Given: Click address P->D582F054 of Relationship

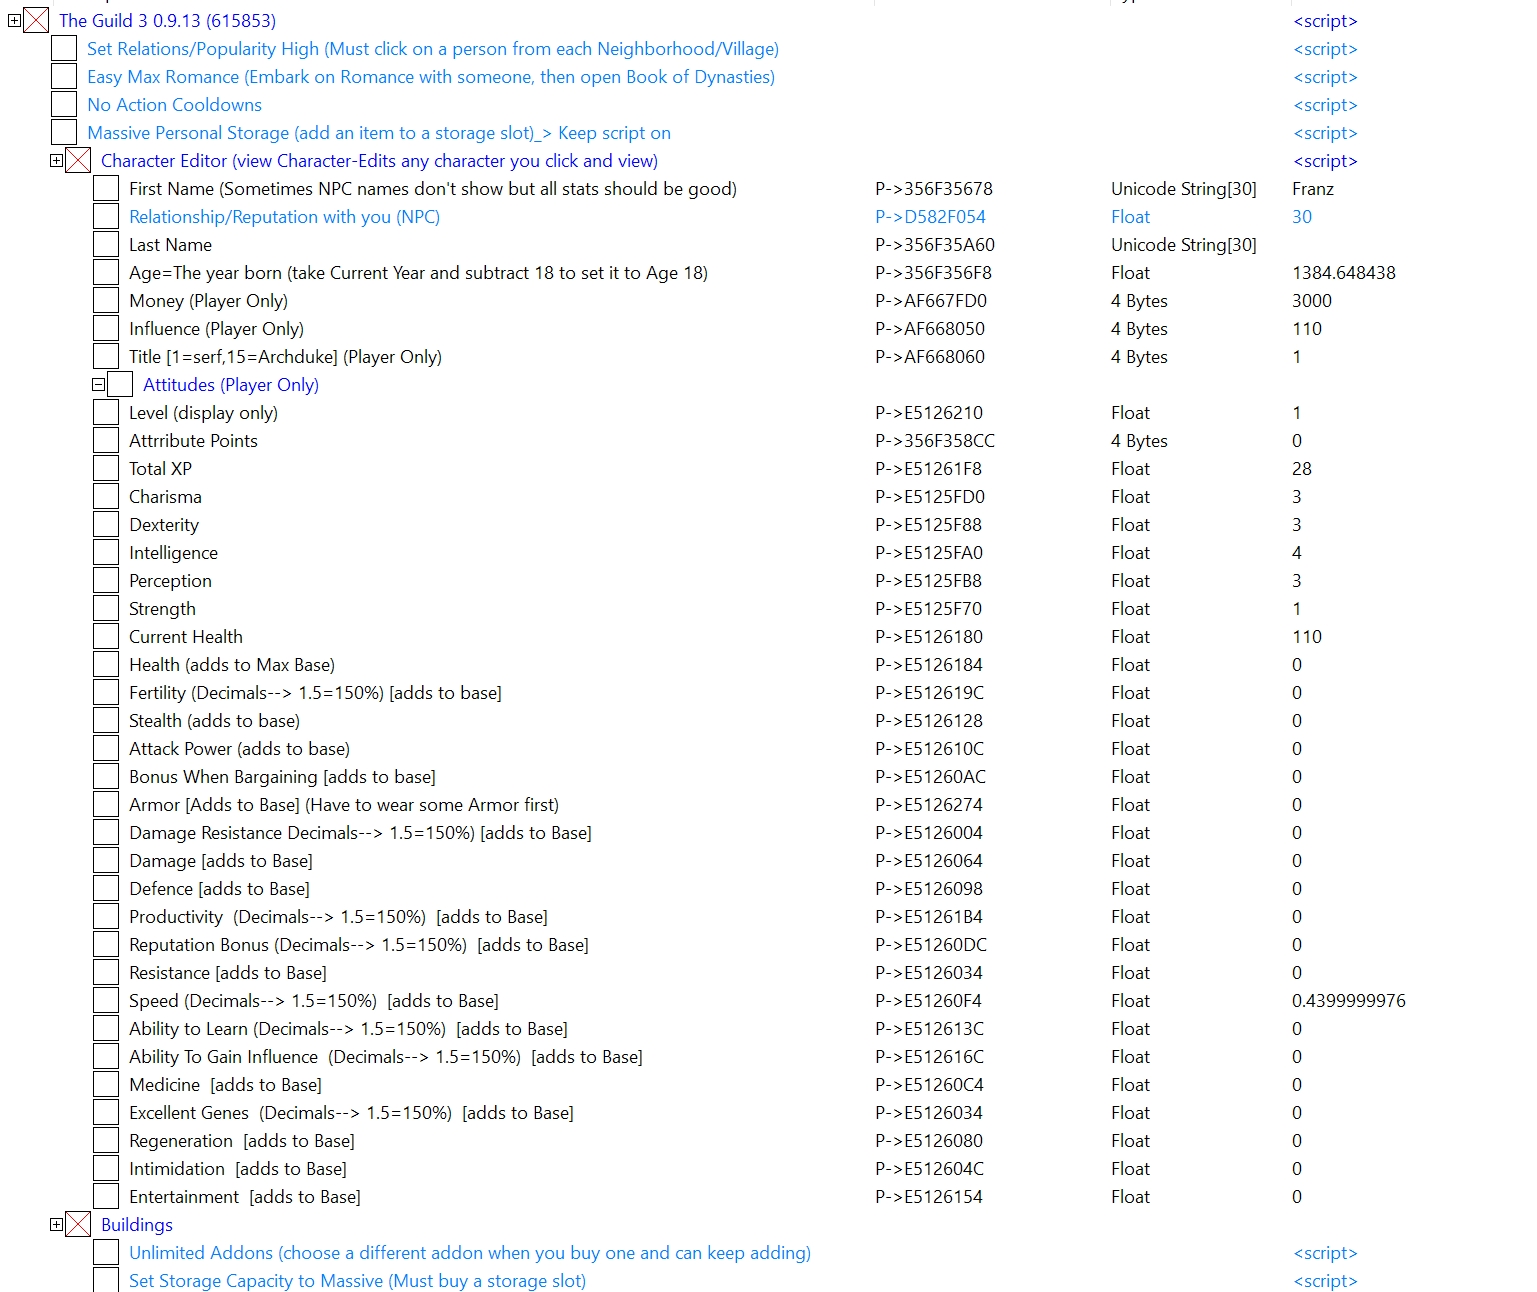Looking at the screenshot, I should 930,216.
